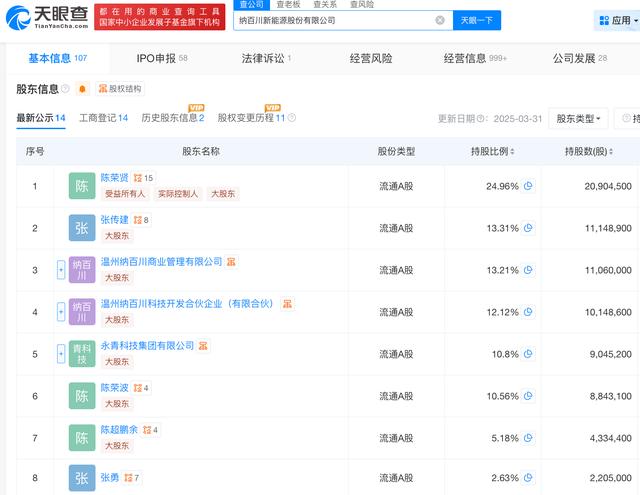Open shareholder 陈荣贤 link
This screenshot has height=495, width=640.
pos(114,178)
